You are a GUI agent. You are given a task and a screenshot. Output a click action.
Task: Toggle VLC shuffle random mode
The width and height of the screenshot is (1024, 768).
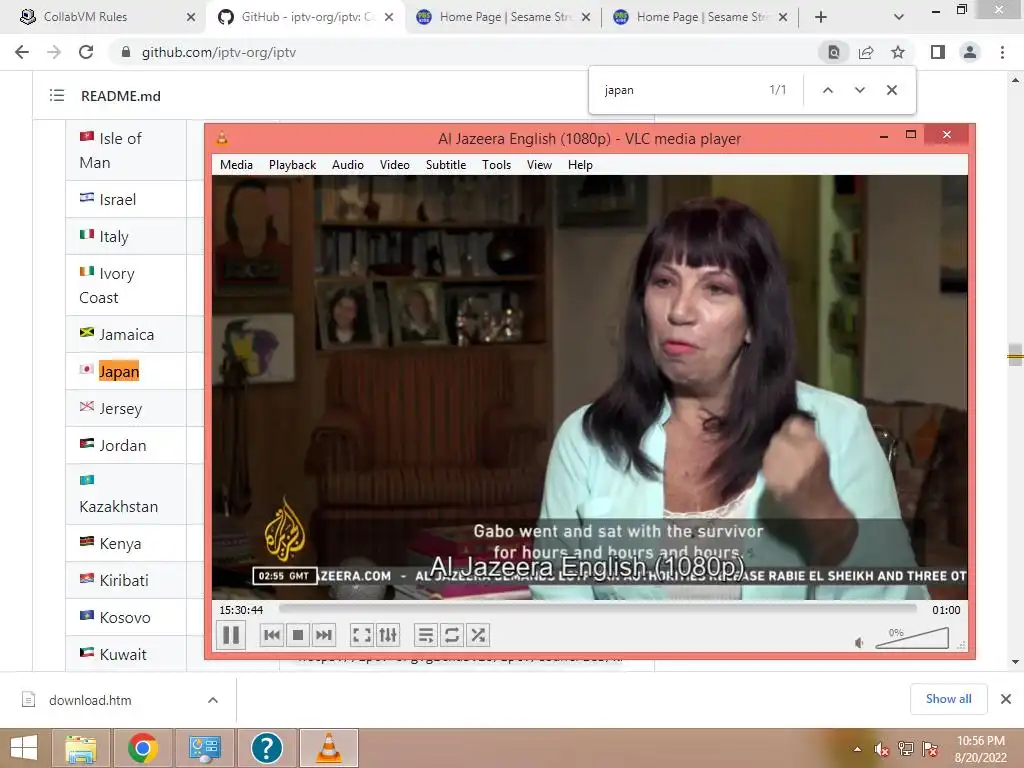[478, 635]
